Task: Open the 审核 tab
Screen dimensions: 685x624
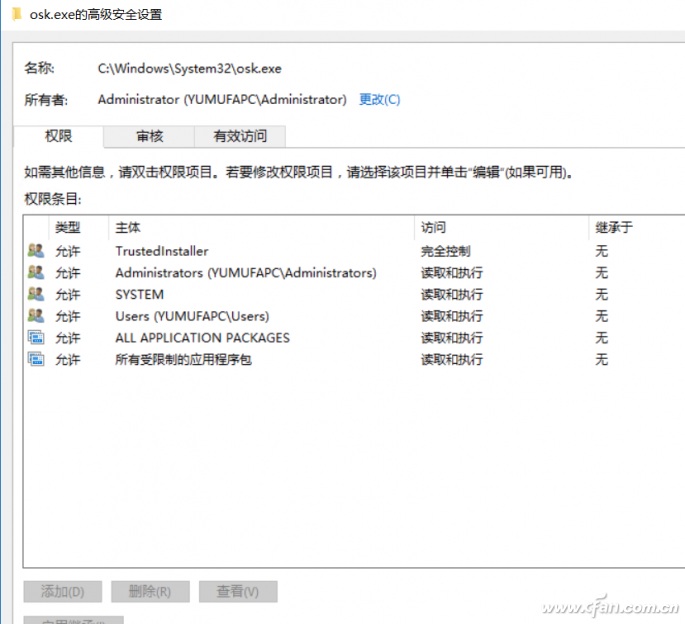Action: [x=149, y=136]
